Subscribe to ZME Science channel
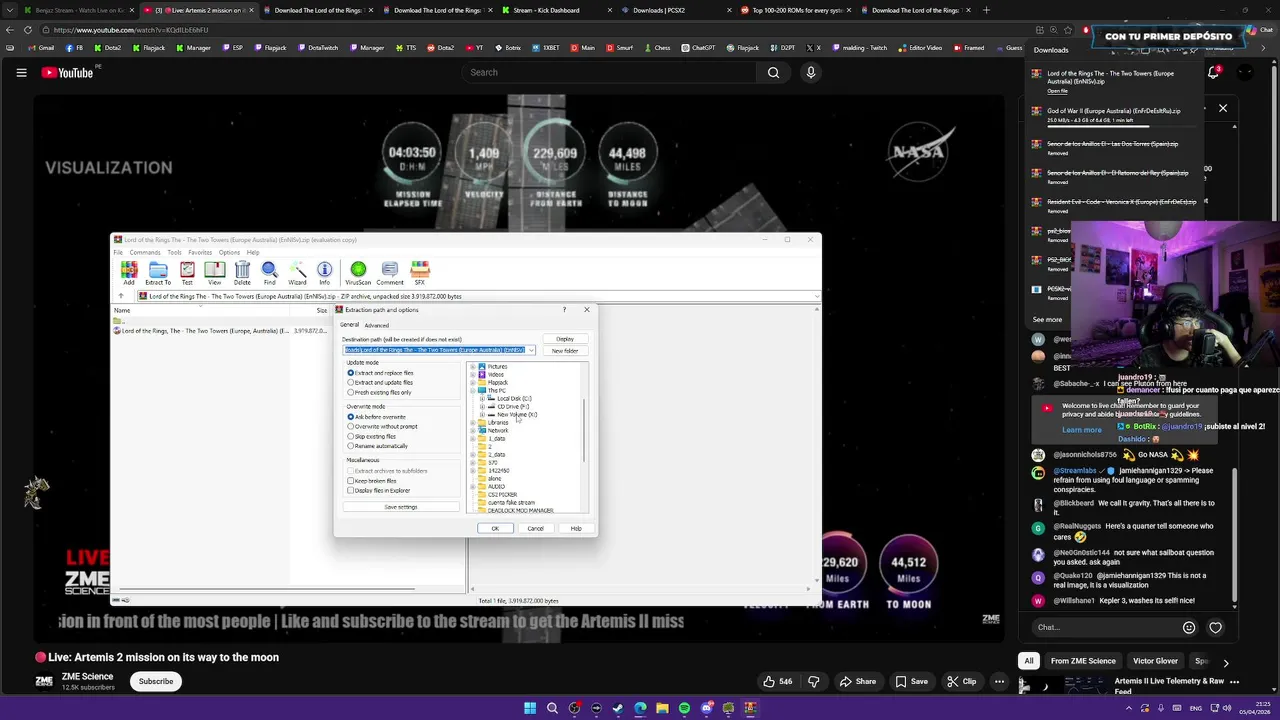The image size is (1280, 720). pos(156,681)
